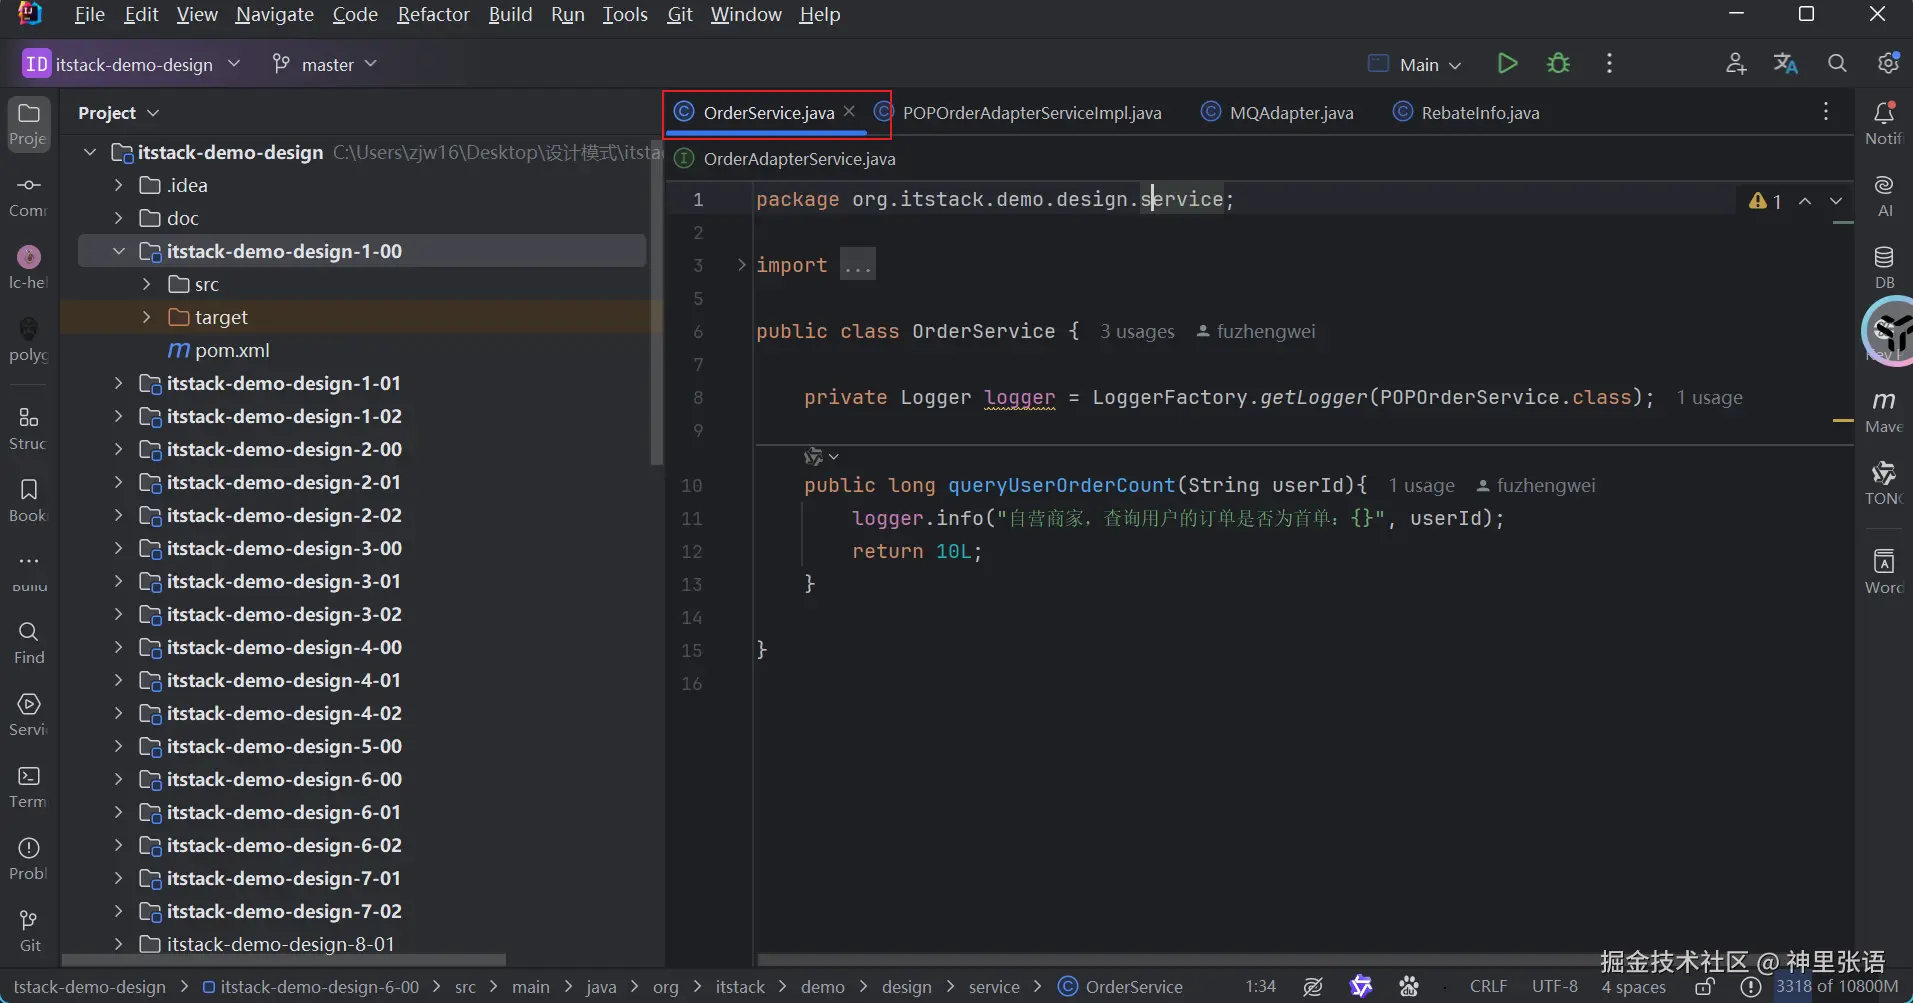Collapse the itstack-demo-design-1-00 module

(119, 251)
